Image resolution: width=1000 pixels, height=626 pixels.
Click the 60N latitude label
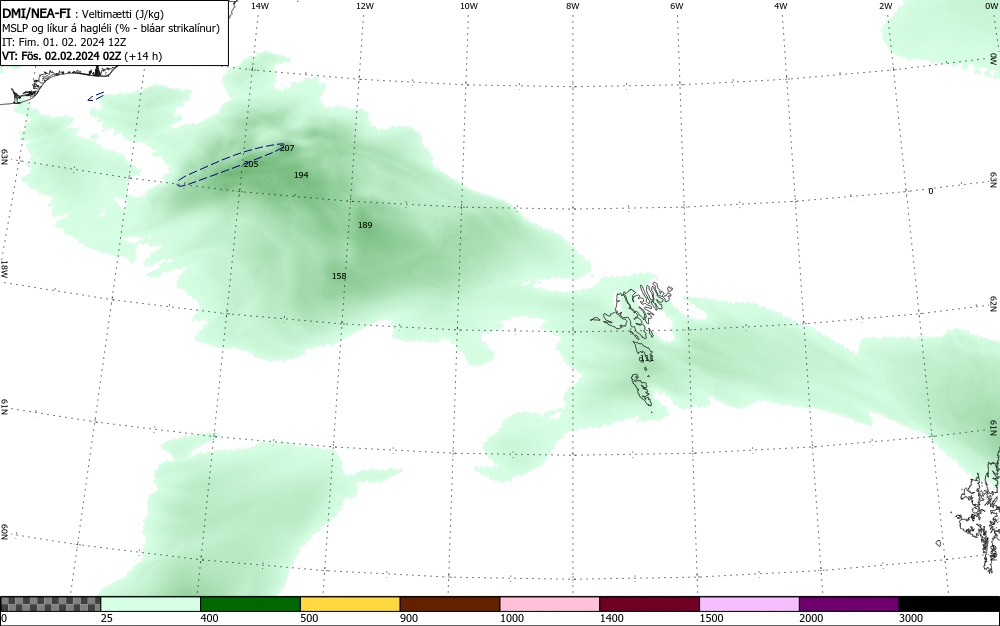(x=4, y=532)
